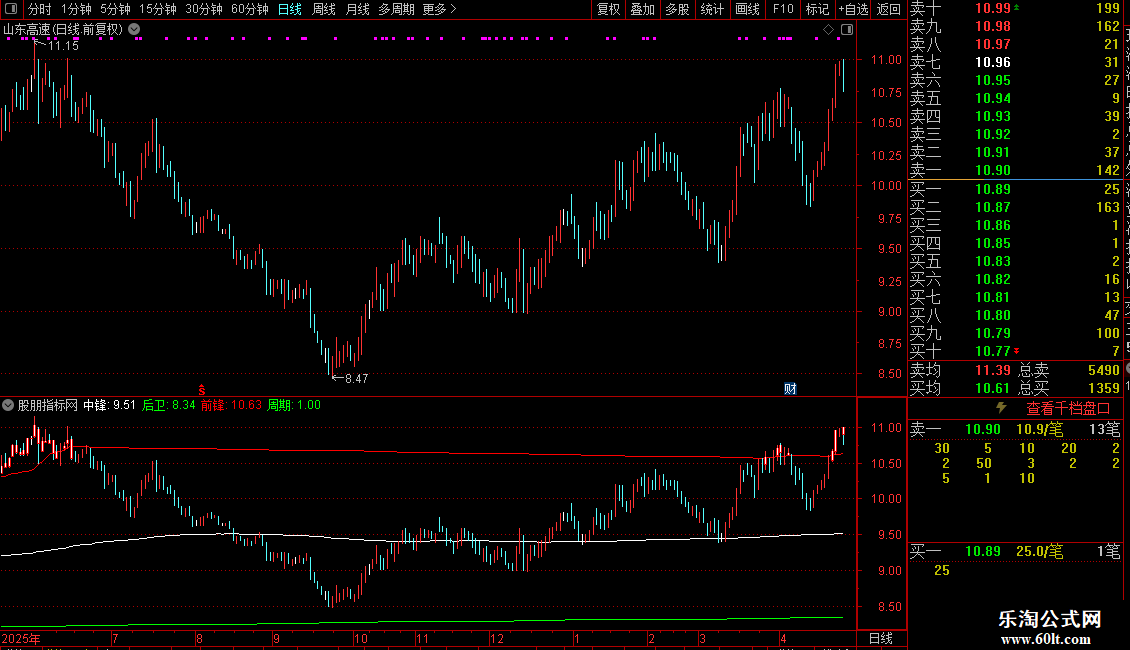Open the 多股 multi-stock view

[677, 9]
